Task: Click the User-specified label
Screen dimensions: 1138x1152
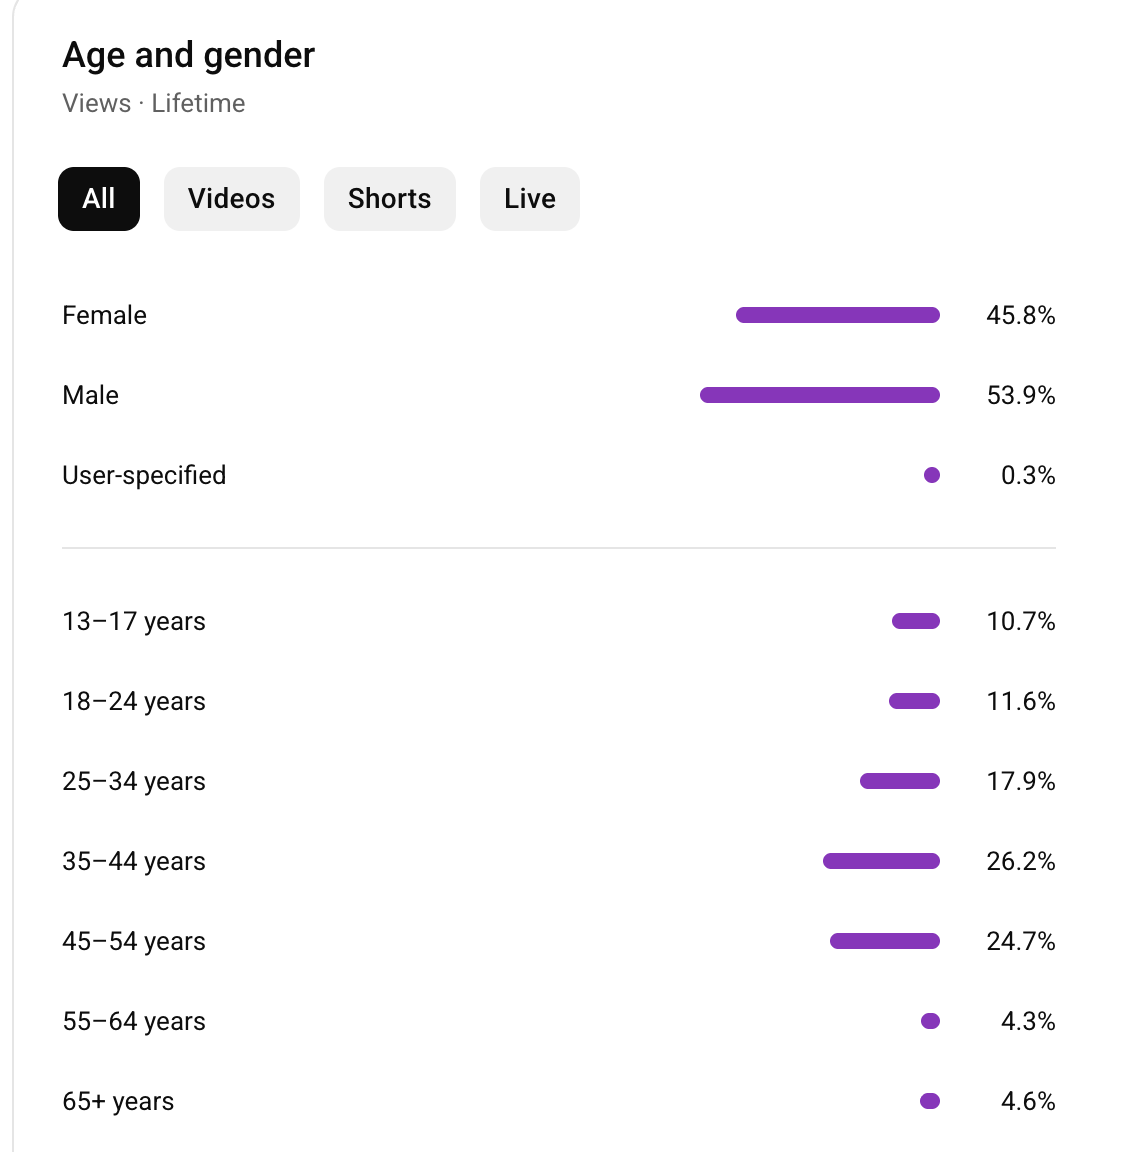Action: [144, 475]
